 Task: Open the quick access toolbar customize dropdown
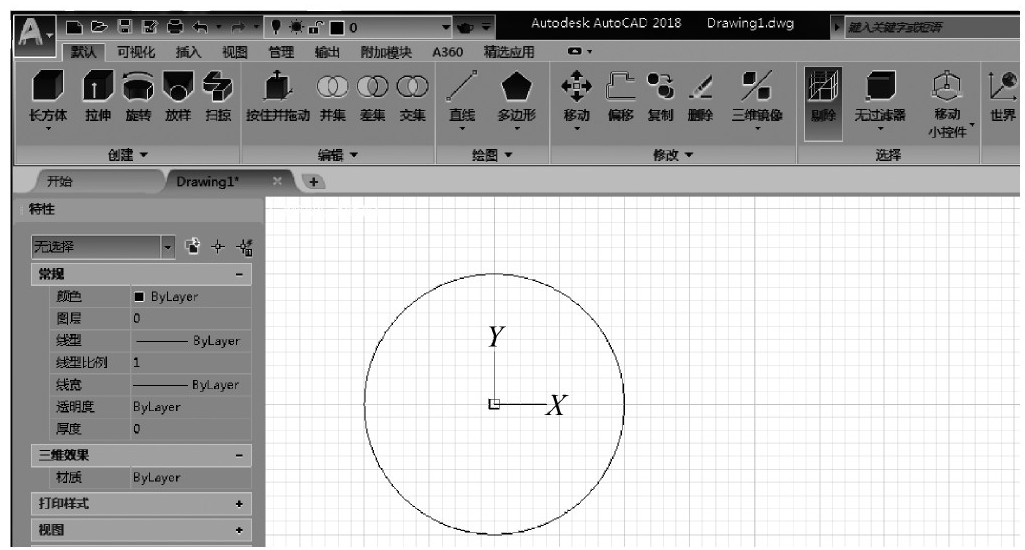[486, 27]
